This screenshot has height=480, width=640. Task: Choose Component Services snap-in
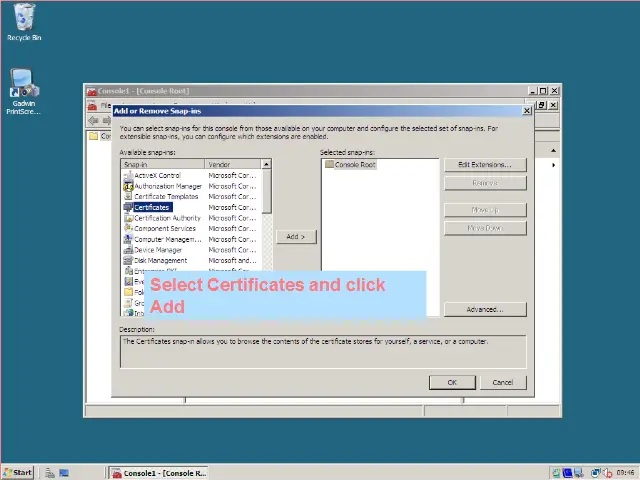pyautogui.click(x=165, y=228)
